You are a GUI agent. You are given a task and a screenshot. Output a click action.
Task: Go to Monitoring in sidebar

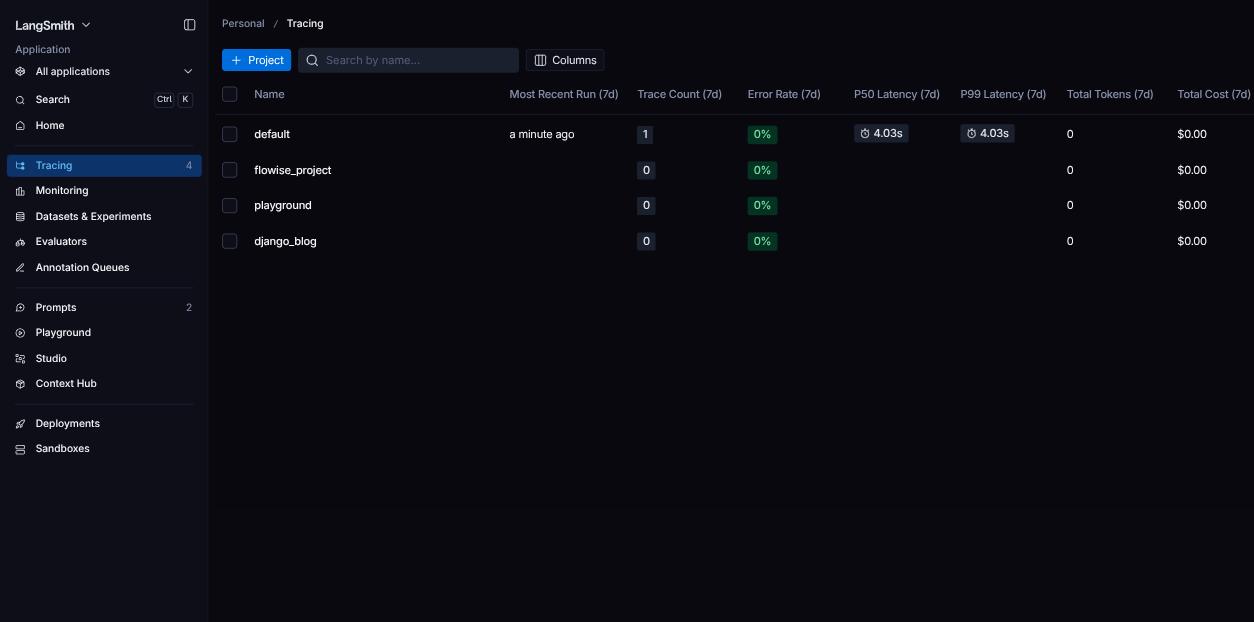point(104,191)
